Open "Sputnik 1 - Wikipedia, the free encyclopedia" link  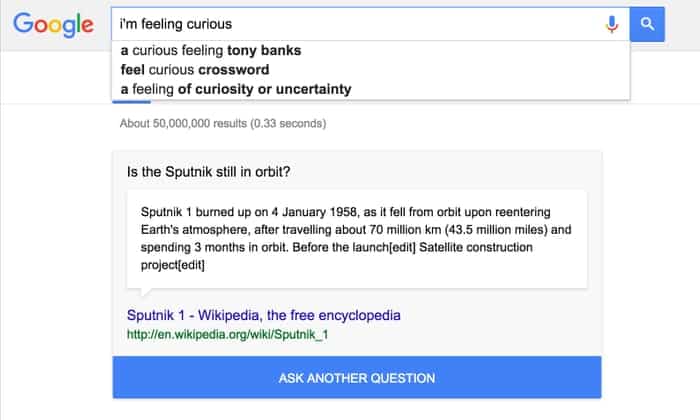point(263,315)
